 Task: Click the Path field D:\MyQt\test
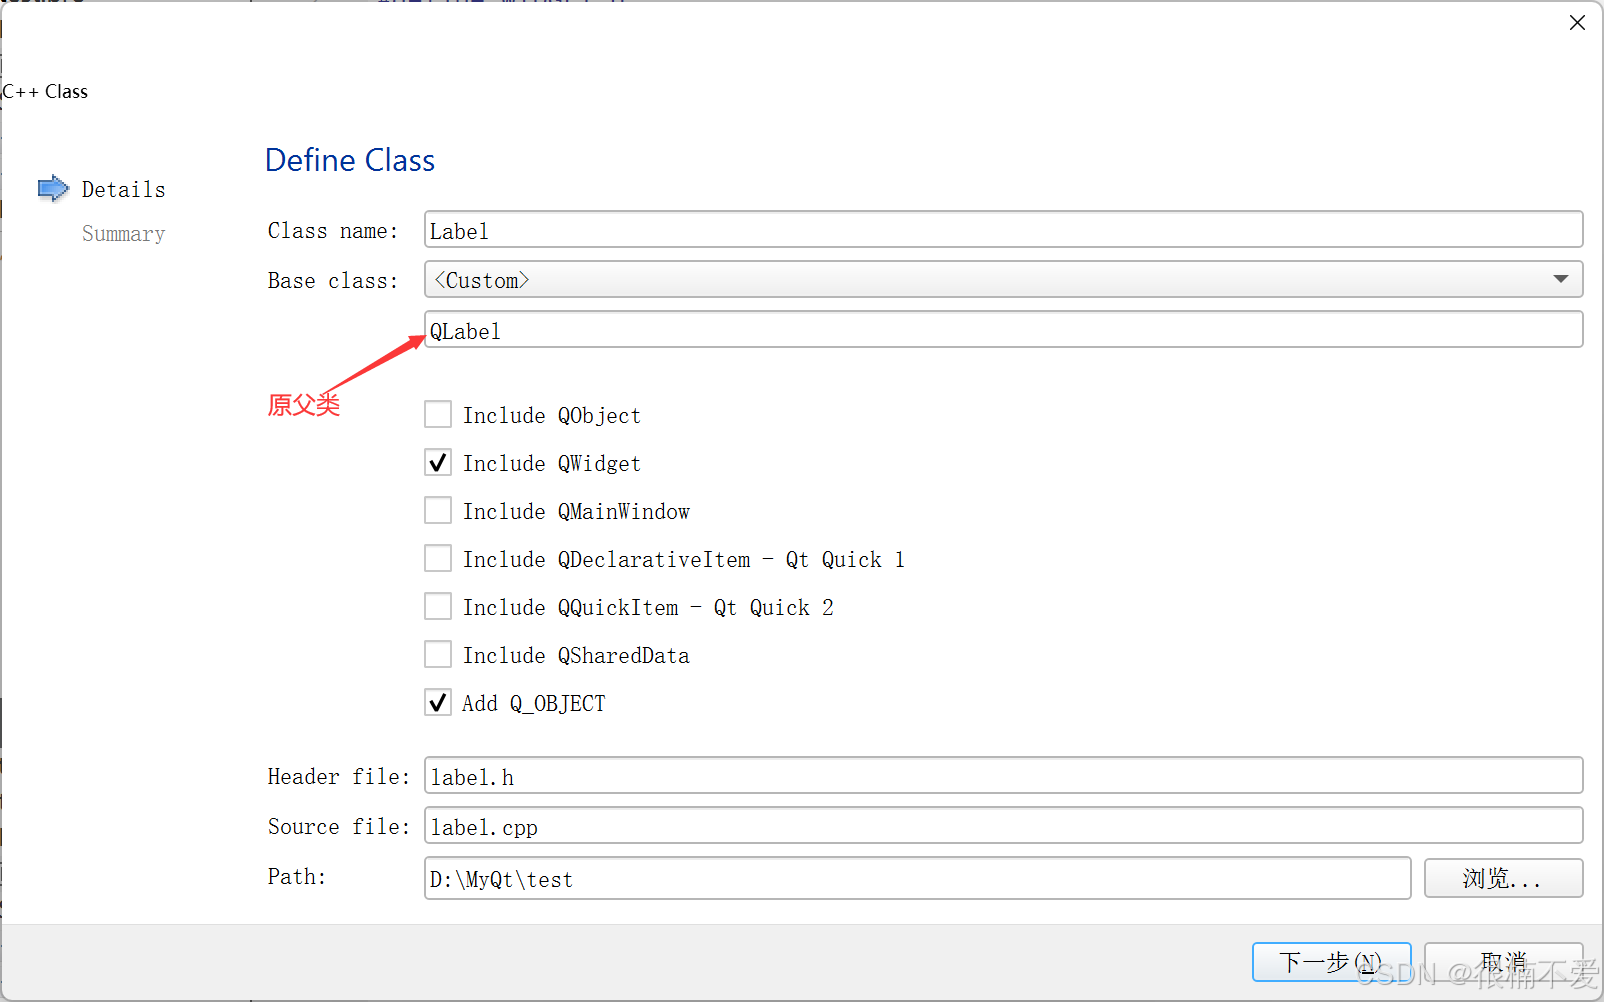[x=917, y=878]
